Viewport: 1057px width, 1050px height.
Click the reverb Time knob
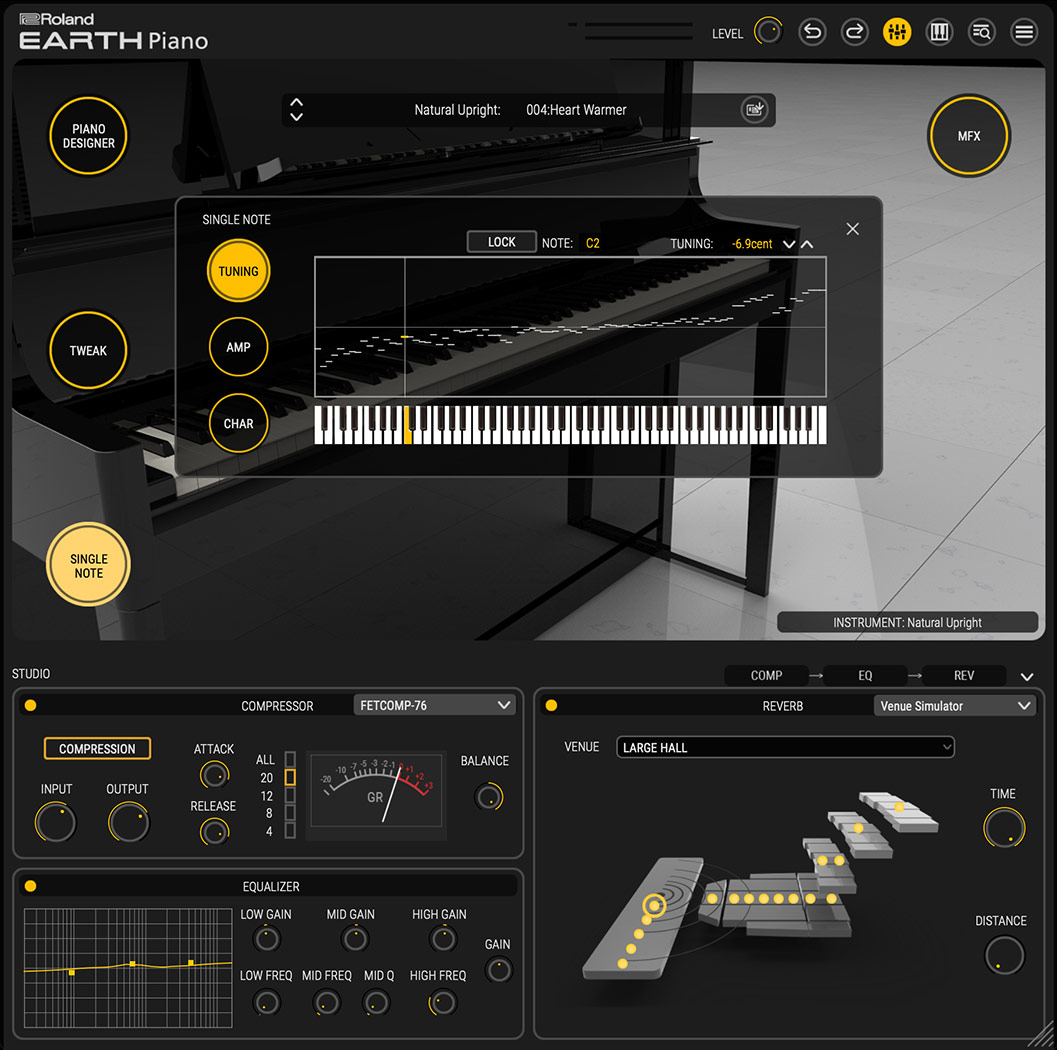click(x=1004, y=828)
